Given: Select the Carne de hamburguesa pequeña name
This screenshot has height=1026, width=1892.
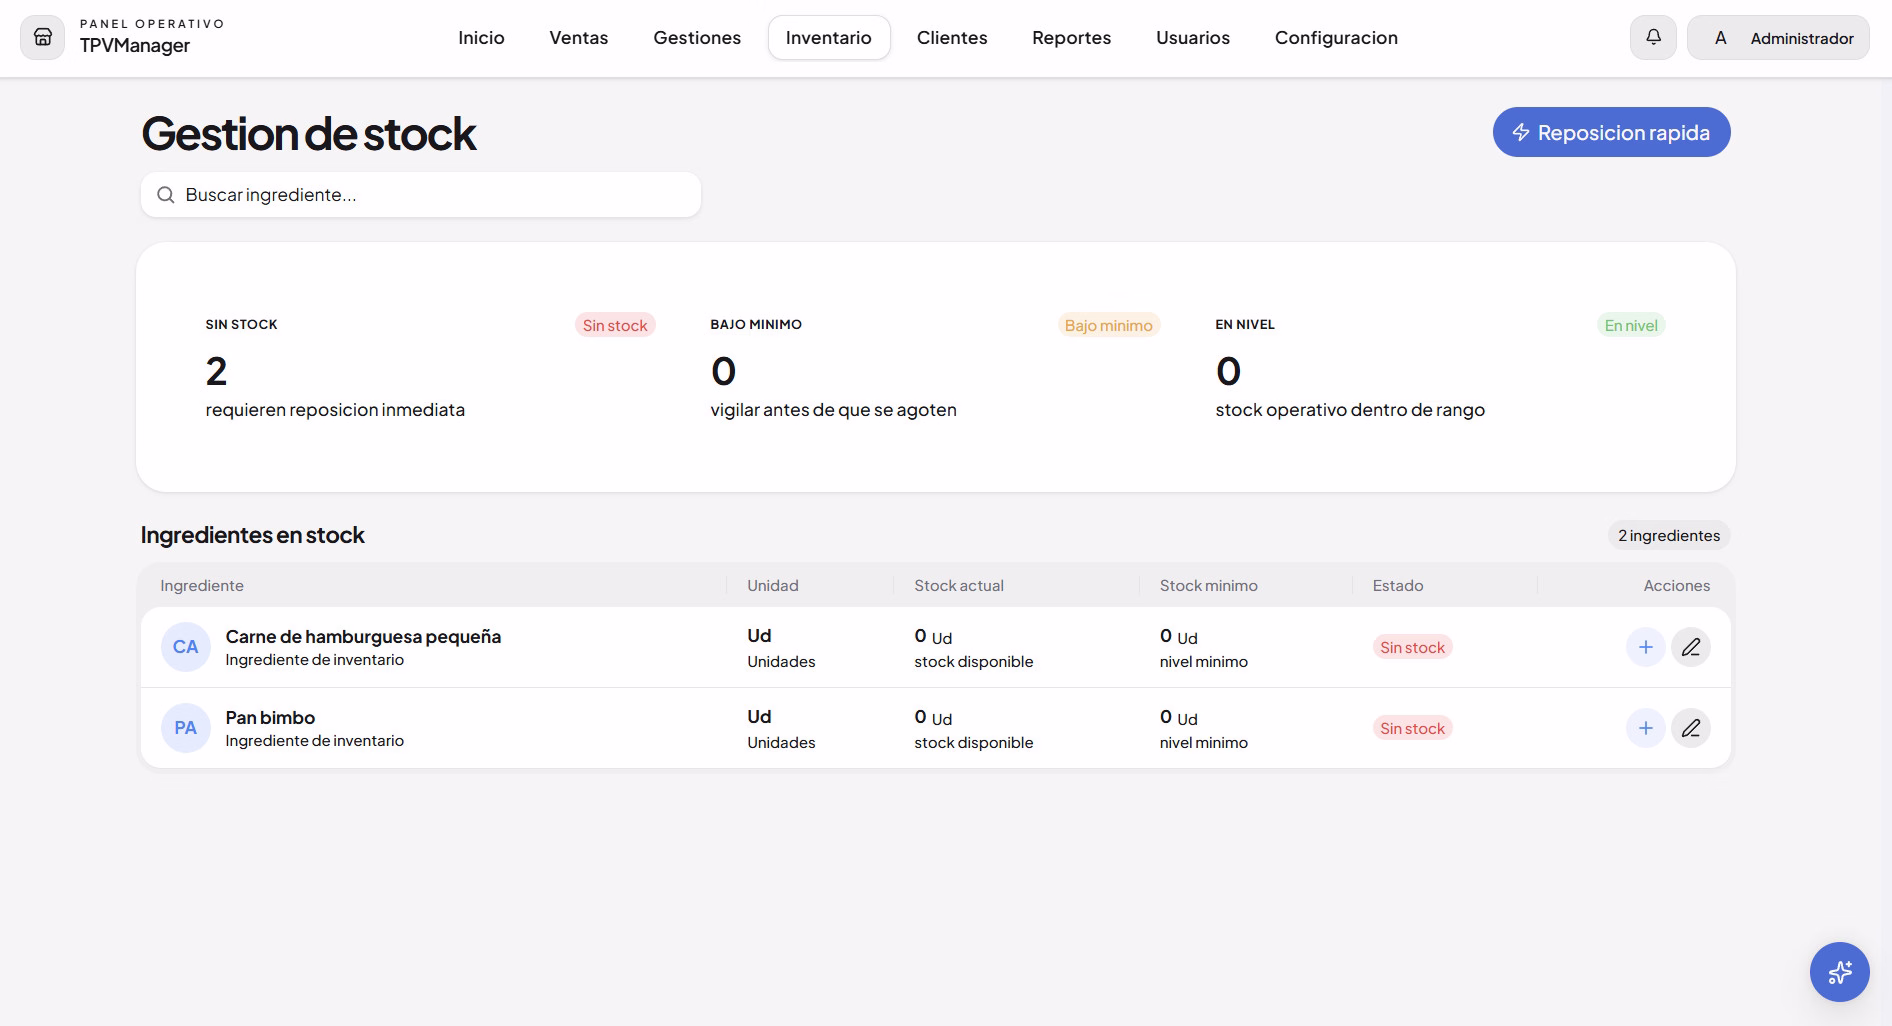Looking at the screenshot, I should [x=363, y=636].
